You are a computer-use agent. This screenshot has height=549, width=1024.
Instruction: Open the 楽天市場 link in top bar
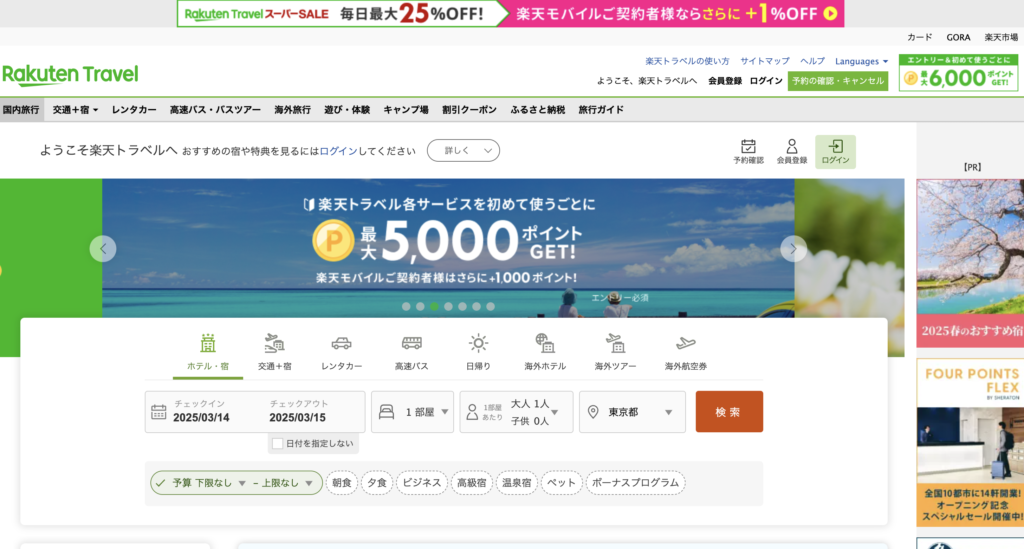[x=1001, y=37]
